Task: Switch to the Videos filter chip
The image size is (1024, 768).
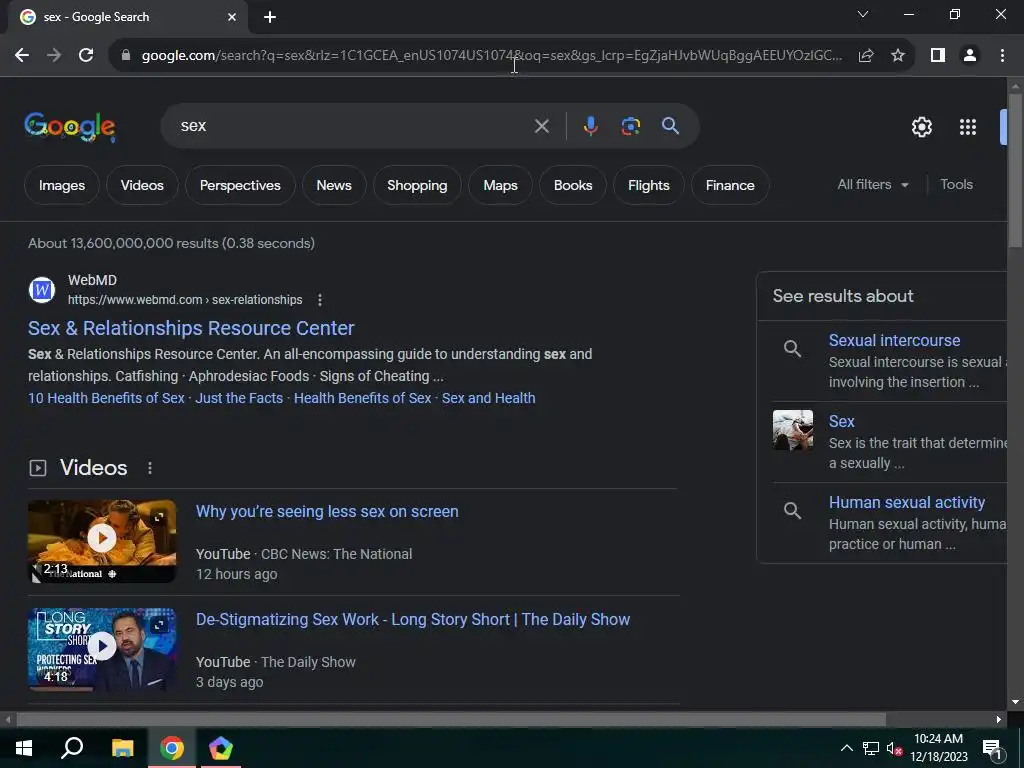Action: coord(142,185)
